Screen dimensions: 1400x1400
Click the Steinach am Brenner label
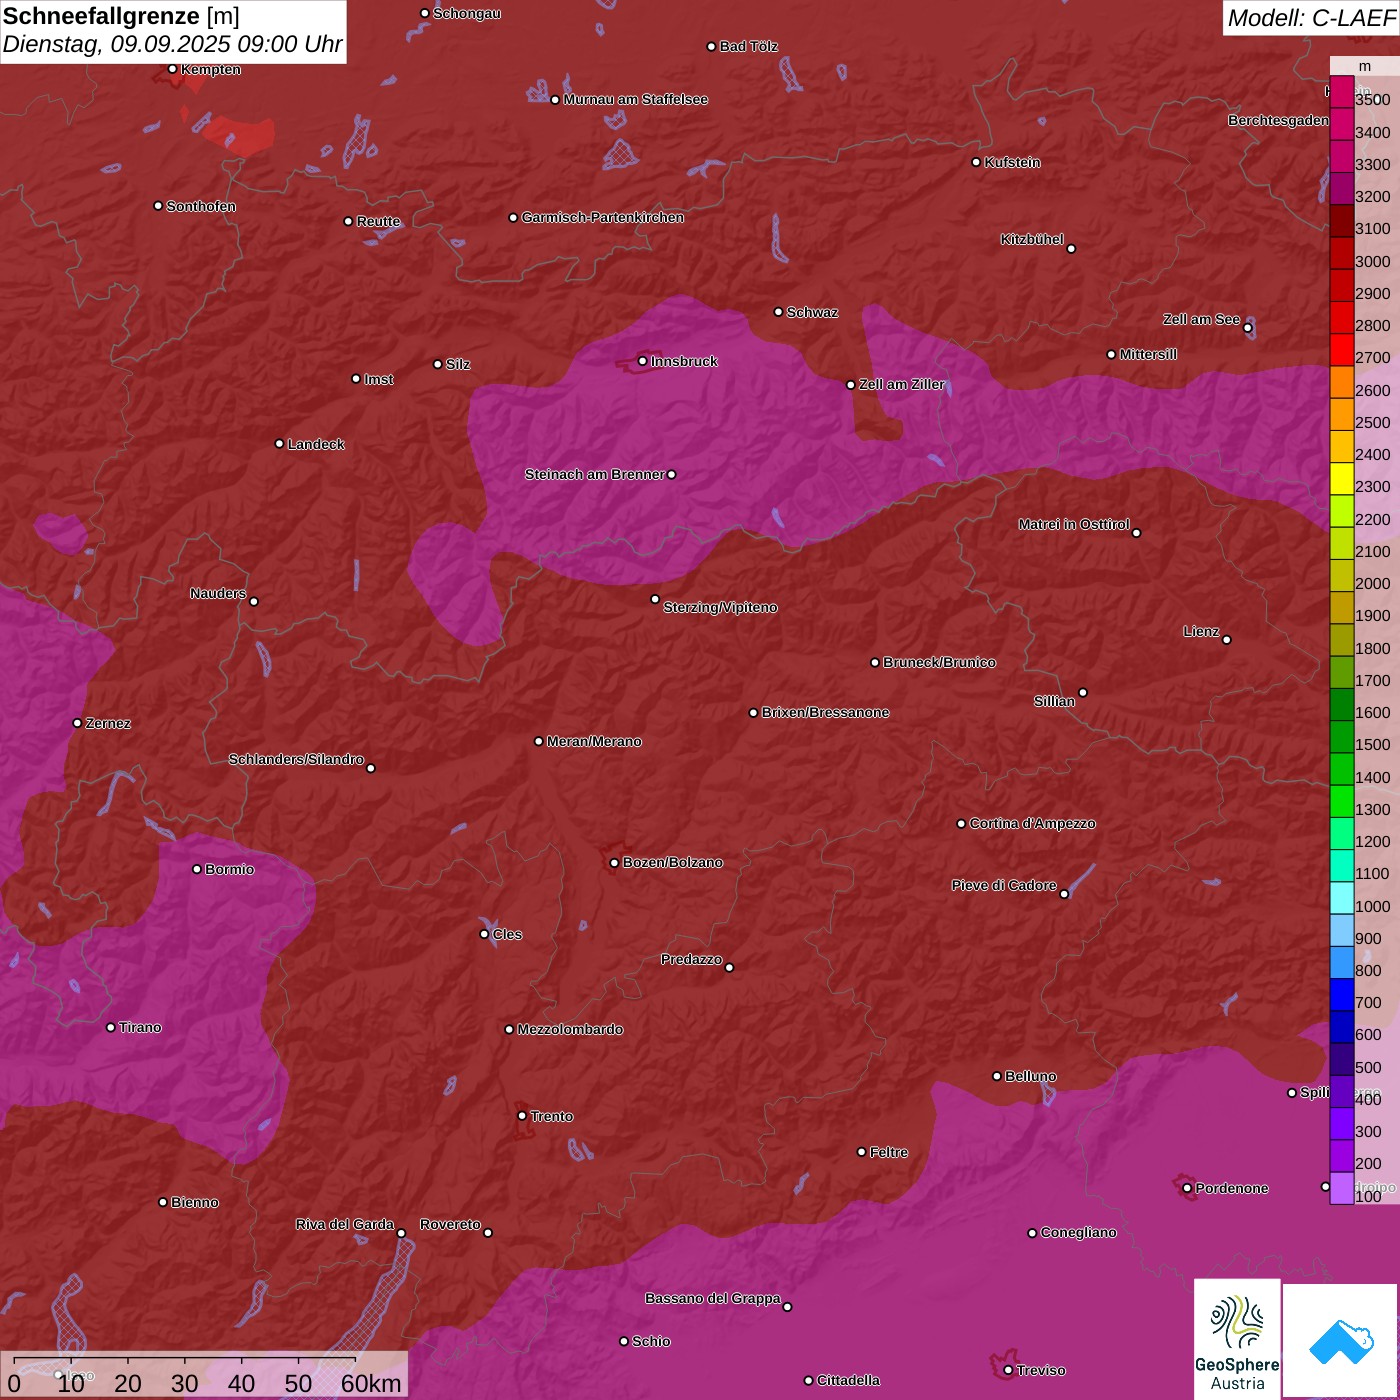click(x=595, y=474)
